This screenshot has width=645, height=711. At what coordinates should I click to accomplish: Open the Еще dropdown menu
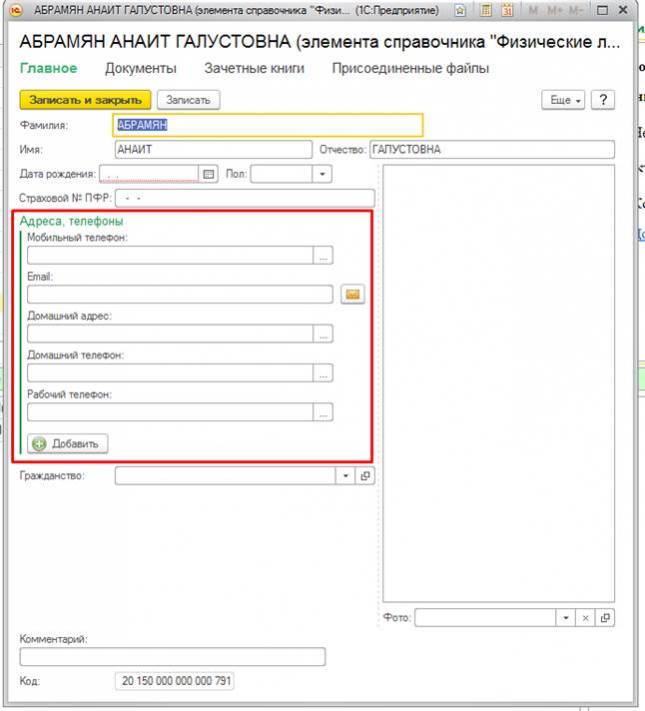(x=562, y=100)
